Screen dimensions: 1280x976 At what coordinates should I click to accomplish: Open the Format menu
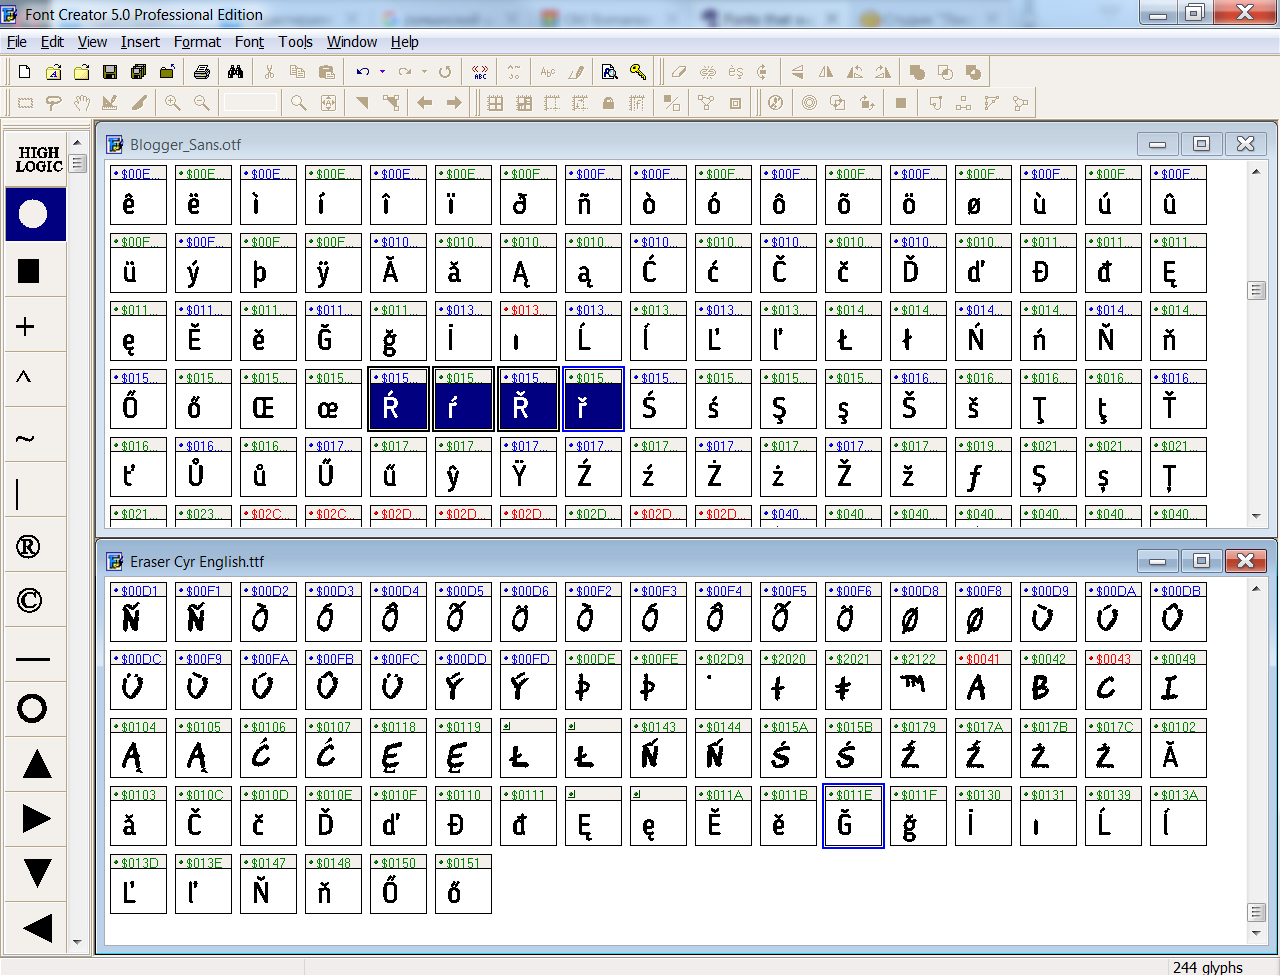(197, 42)
